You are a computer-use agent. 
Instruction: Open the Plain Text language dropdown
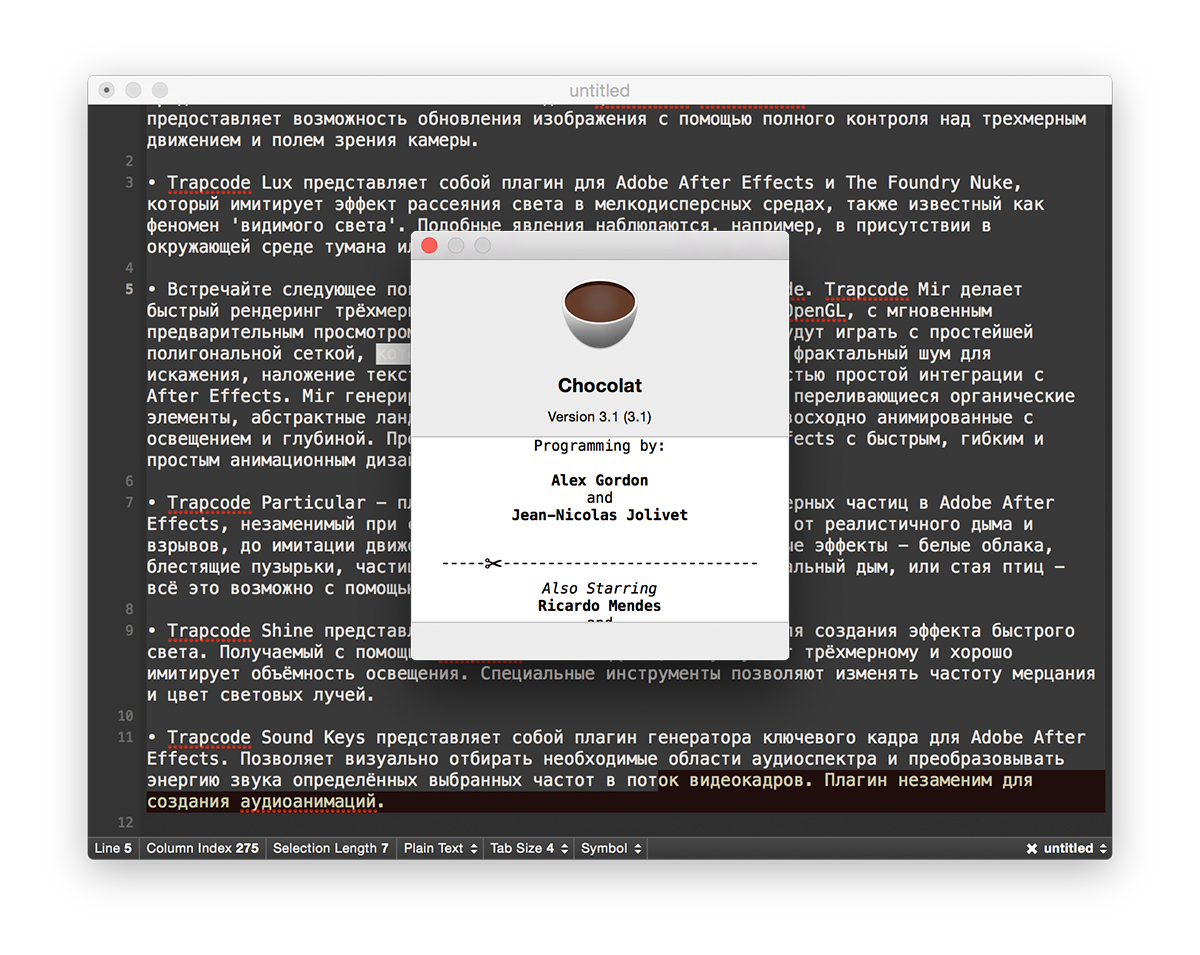[440, 848]
